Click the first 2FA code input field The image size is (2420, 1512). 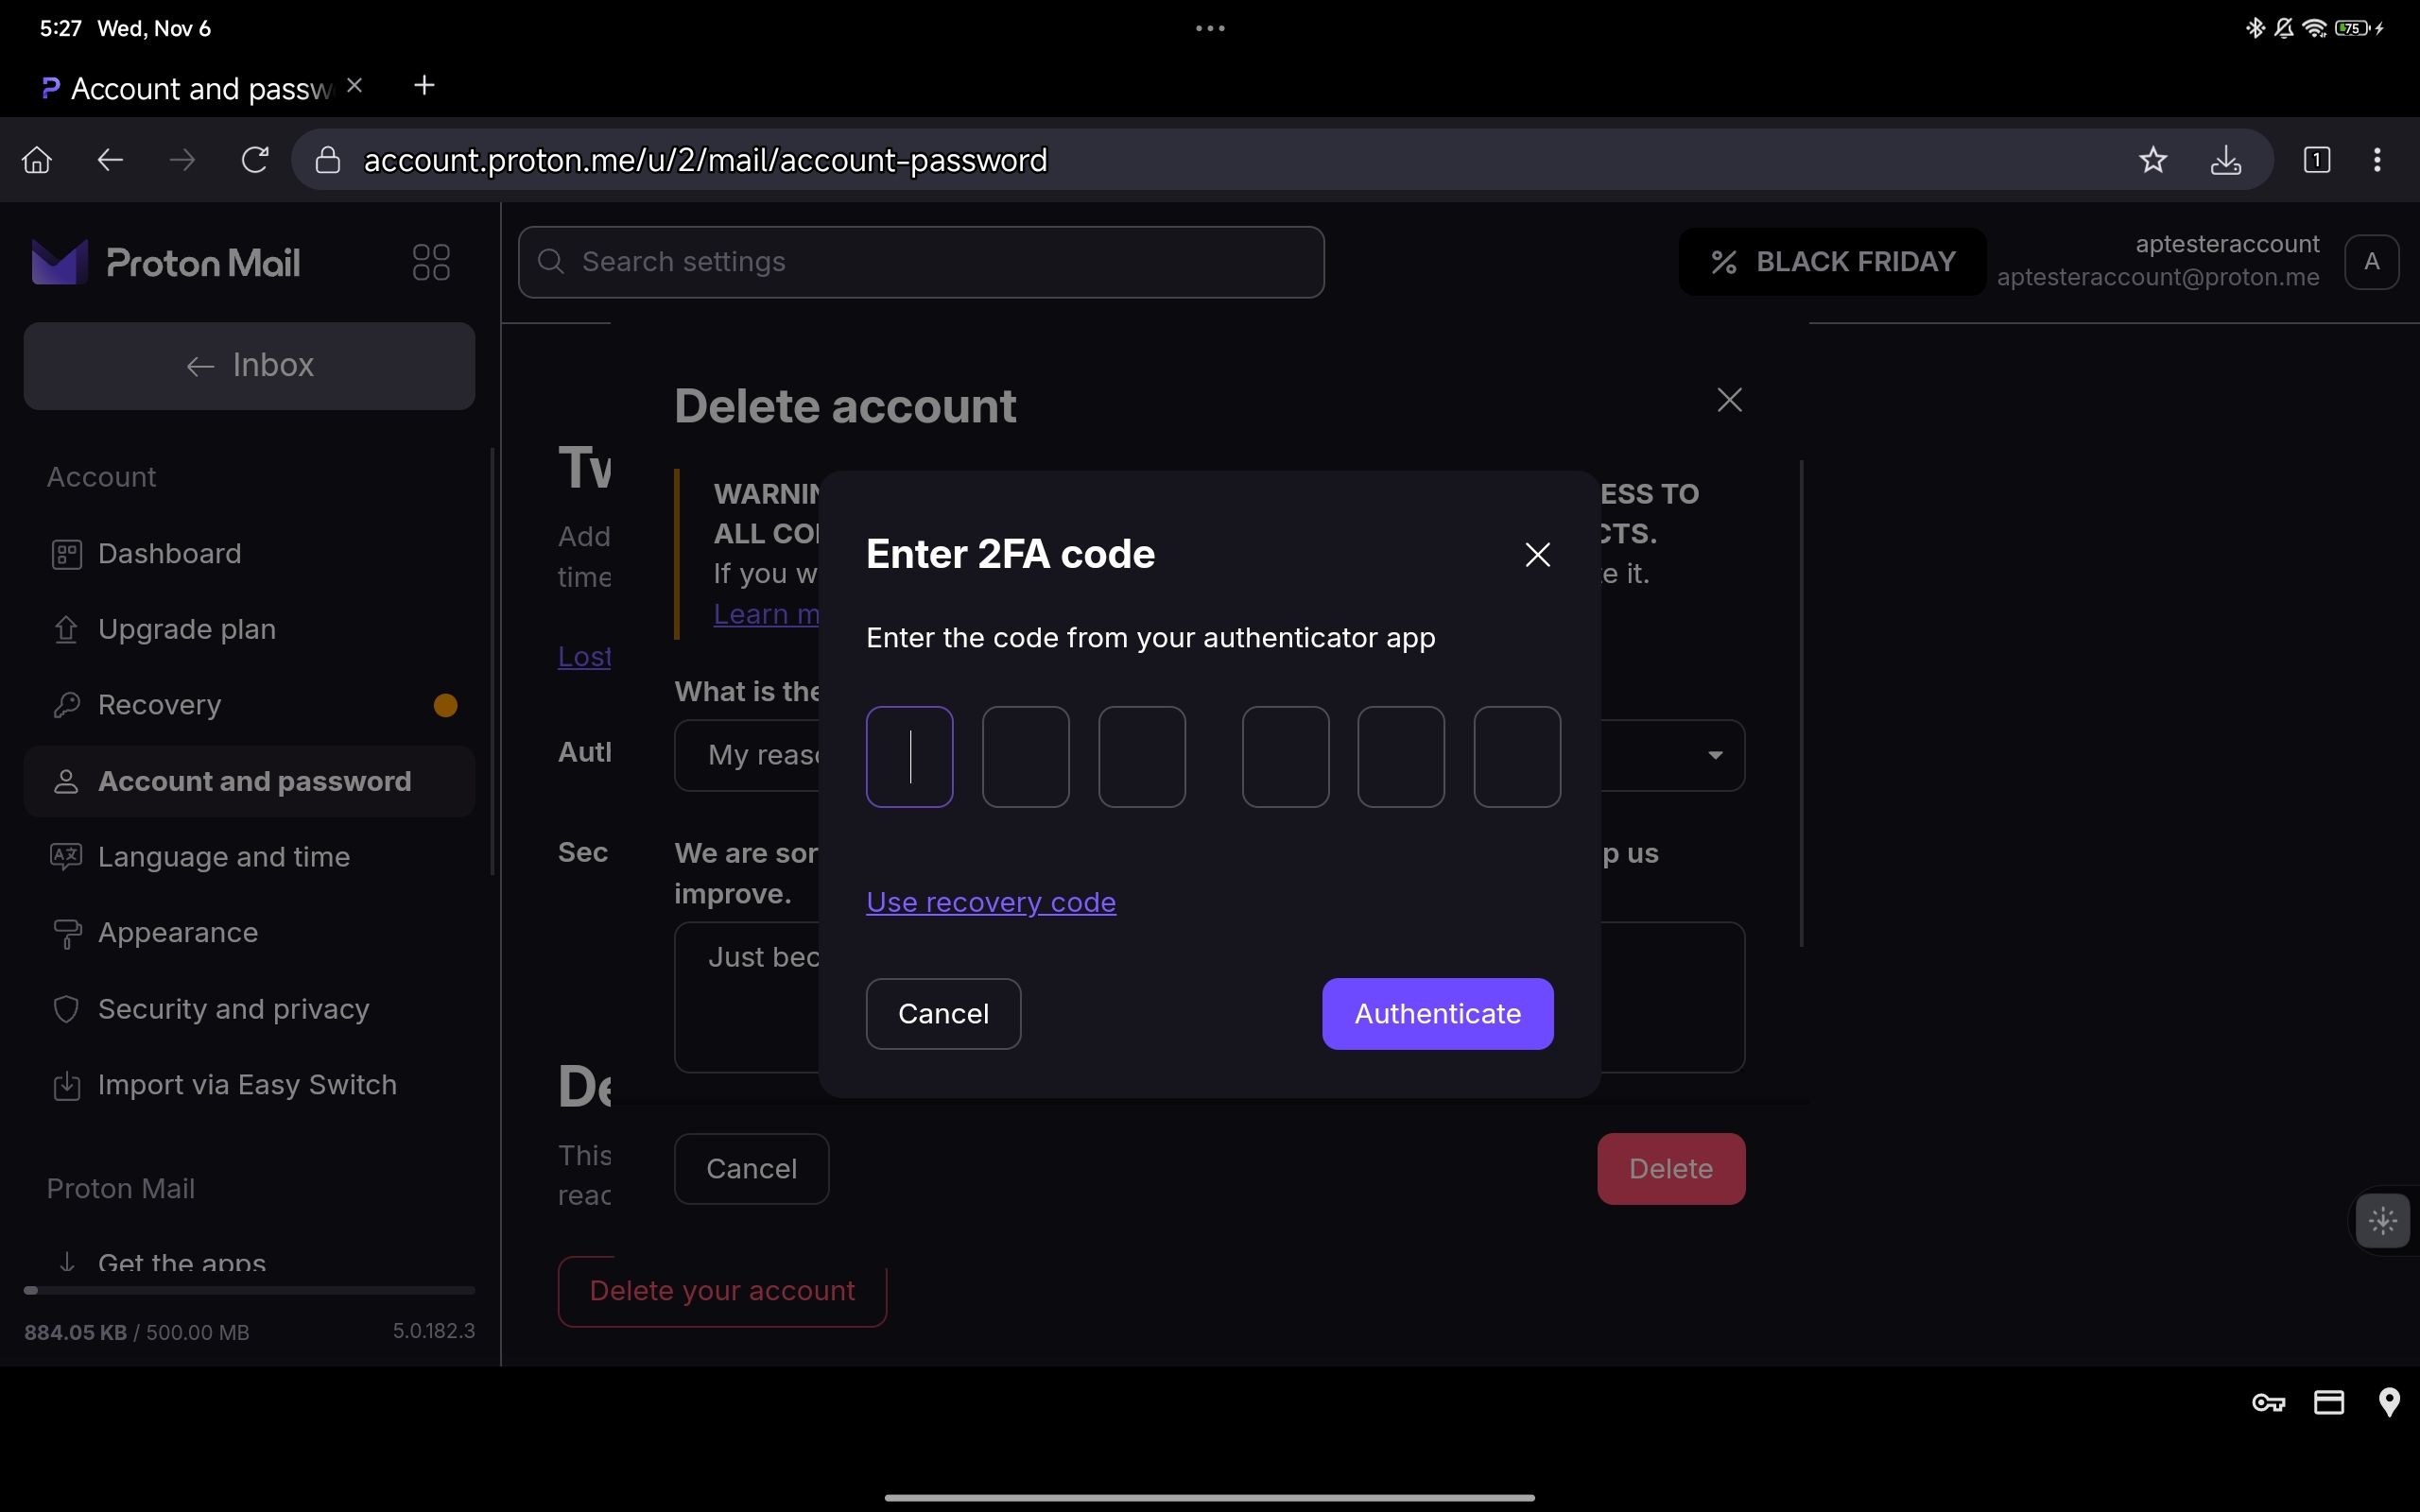[909, 754]
